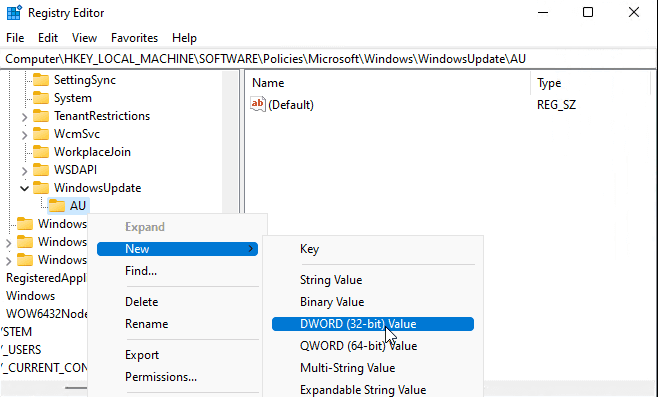Click the AU key folder icon
658x397 pixels.
tap(57, 206)
